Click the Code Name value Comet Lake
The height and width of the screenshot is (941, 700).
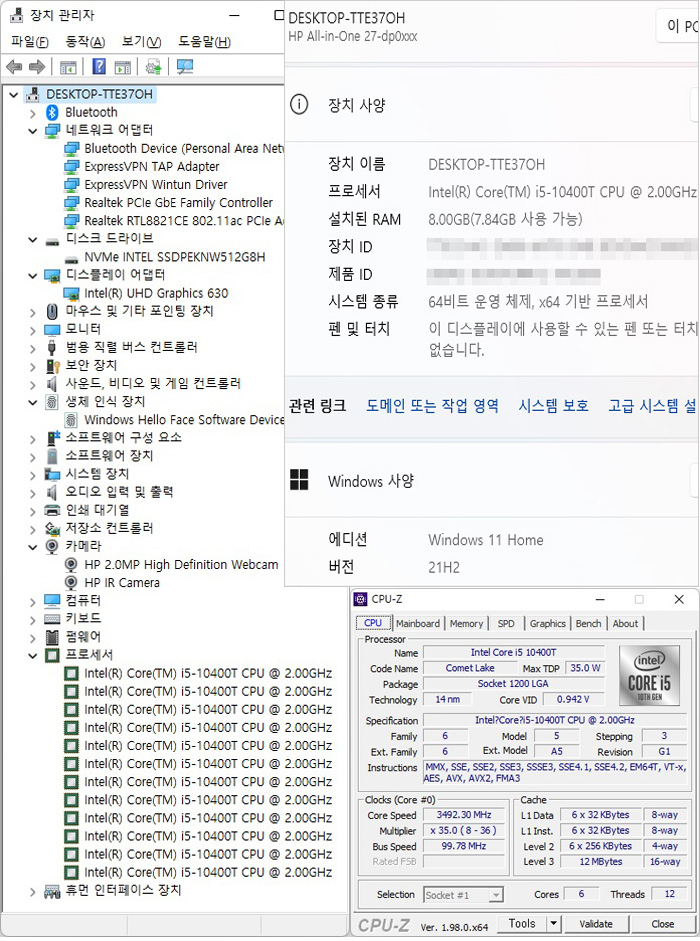pos(470,668)
